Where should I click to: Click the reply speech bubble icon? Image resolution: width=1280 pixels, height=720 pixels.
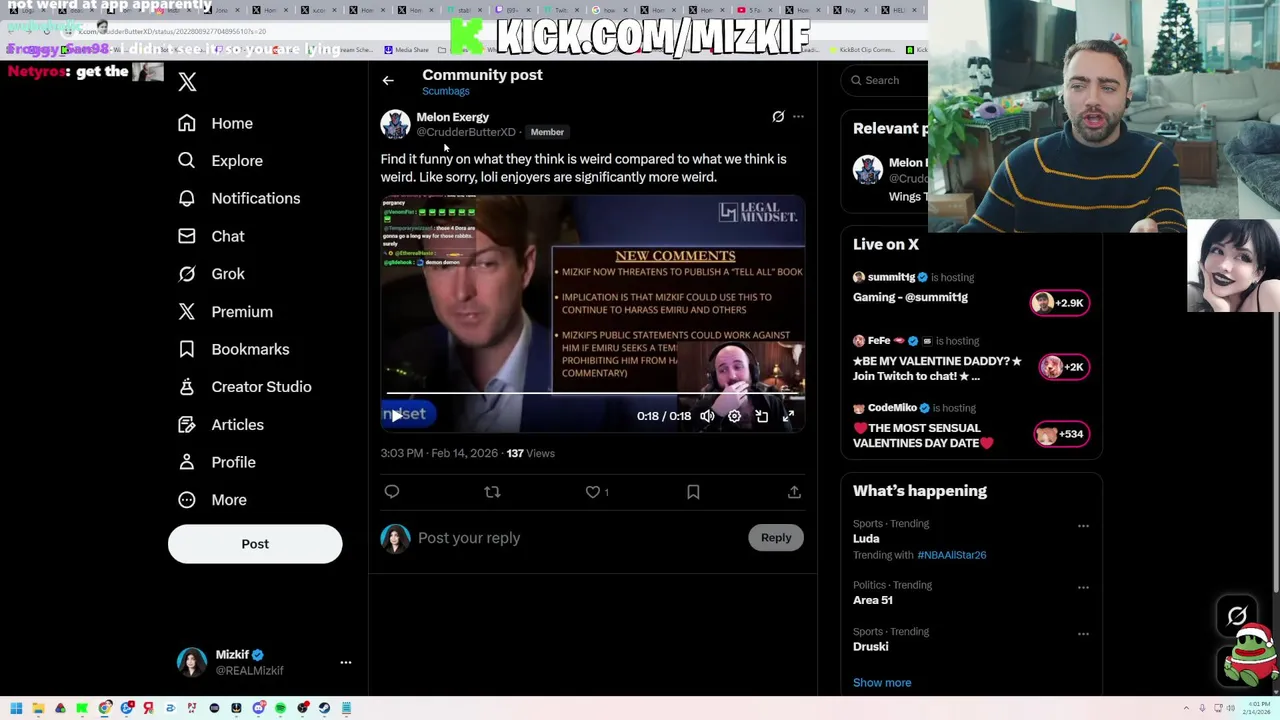[x=392, y=492]
